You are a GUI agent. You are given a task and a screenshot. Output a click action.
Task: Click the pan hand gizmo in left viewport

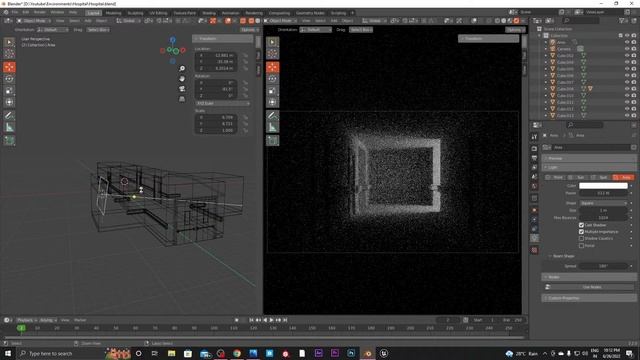click(x=182, y=78)
